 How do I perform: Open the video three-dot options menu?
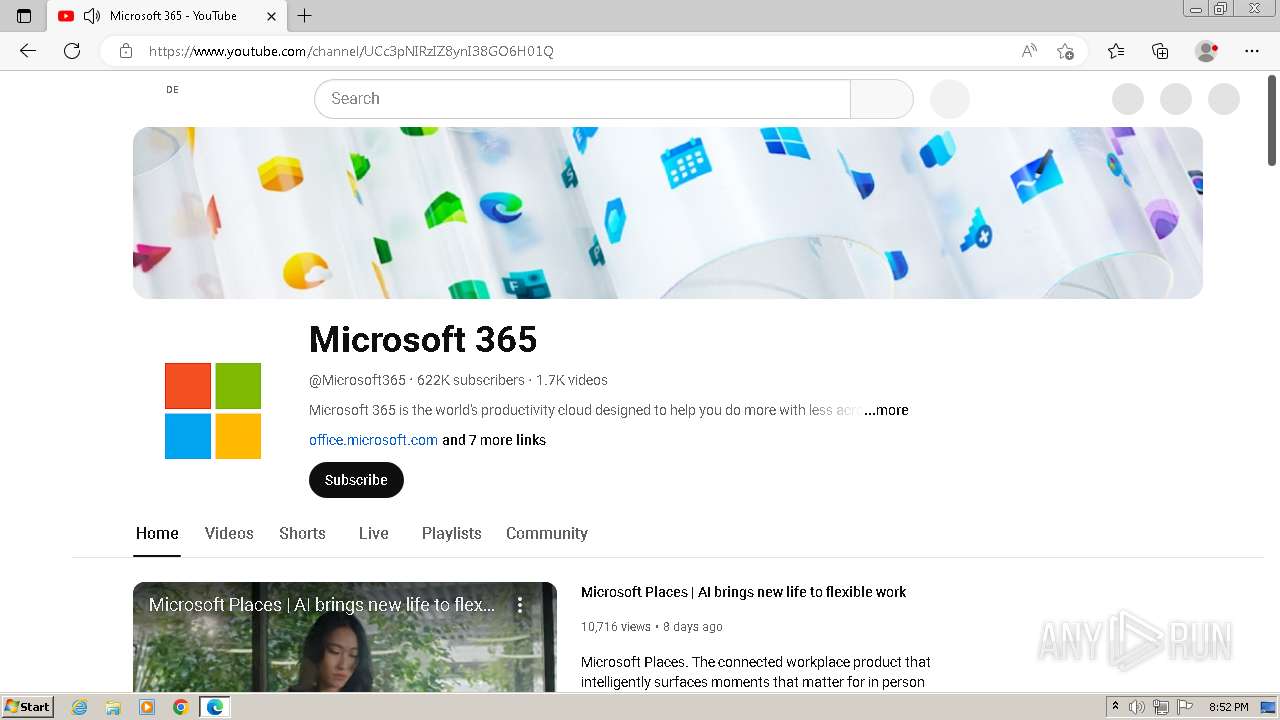pyautogui.click(x=520, y=605)
